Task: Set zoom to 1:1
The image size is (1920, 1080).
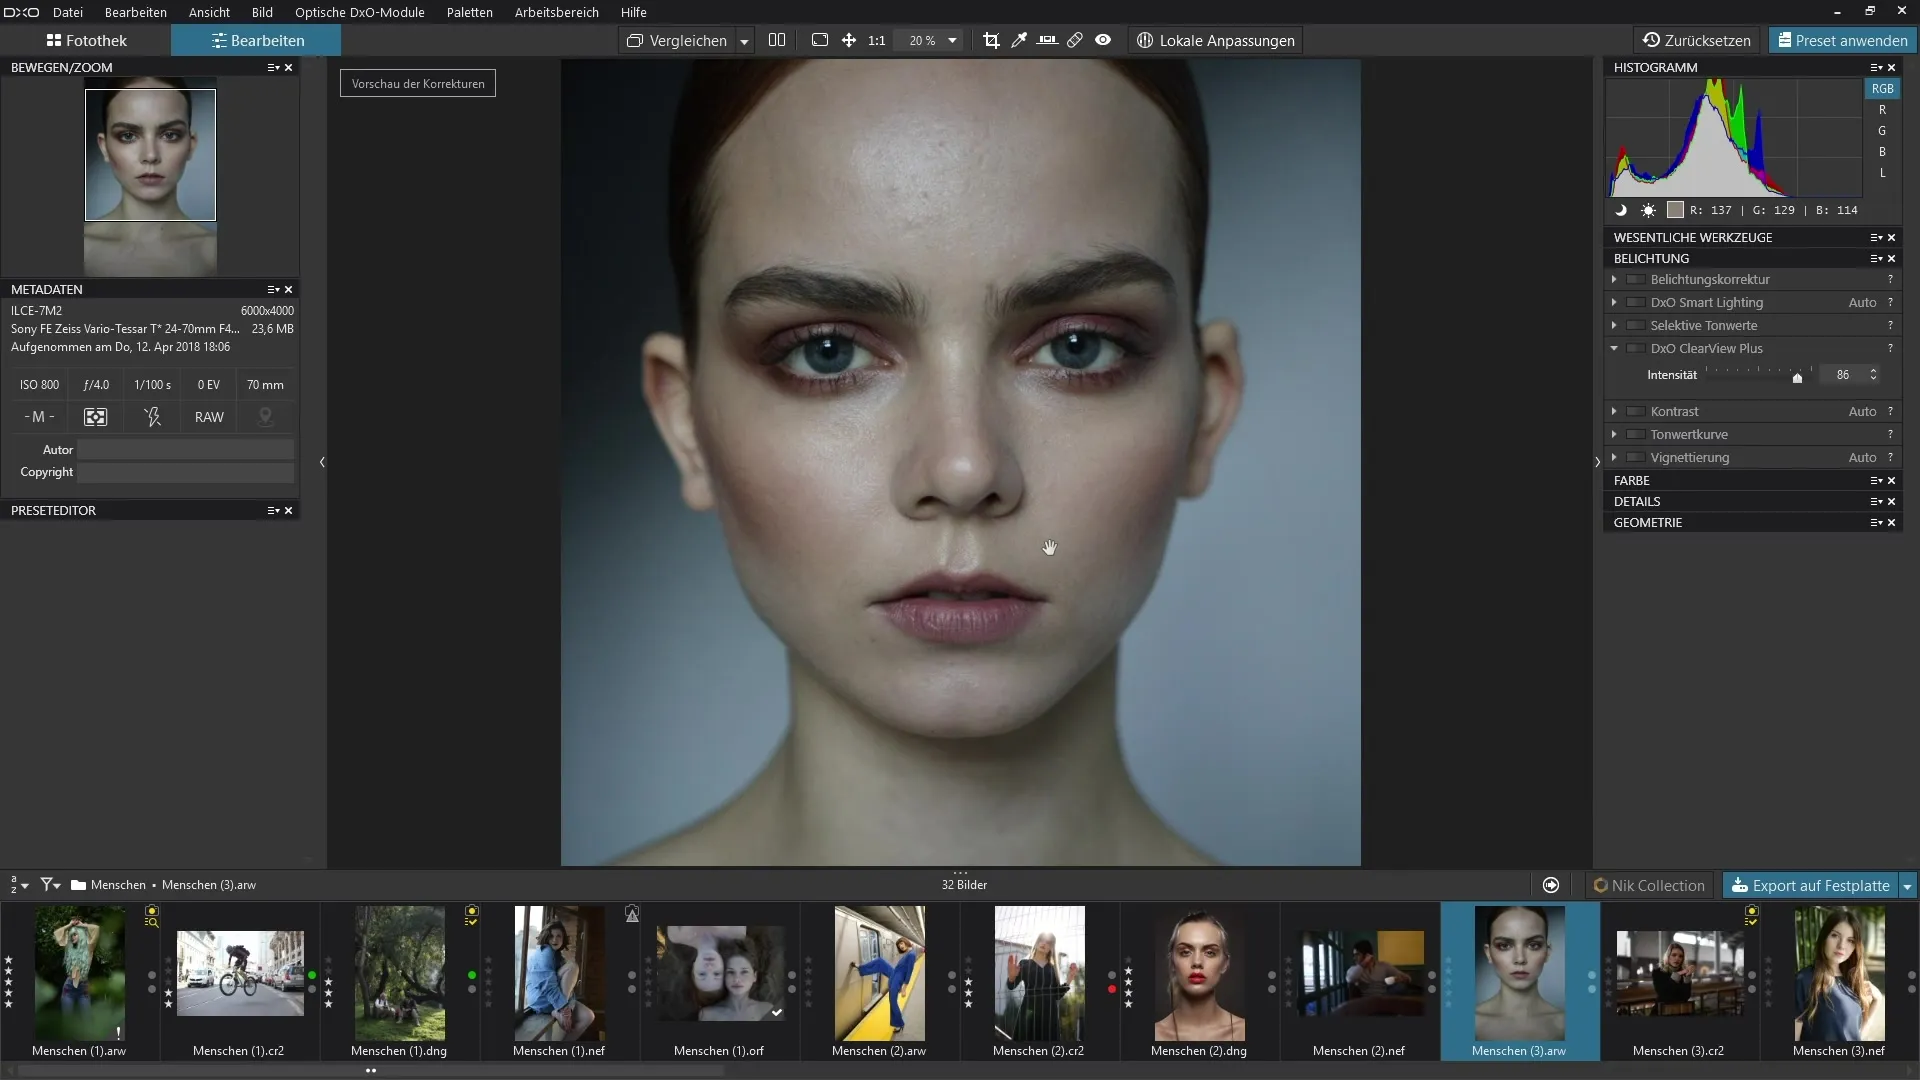Action: [x=877, y=41]
